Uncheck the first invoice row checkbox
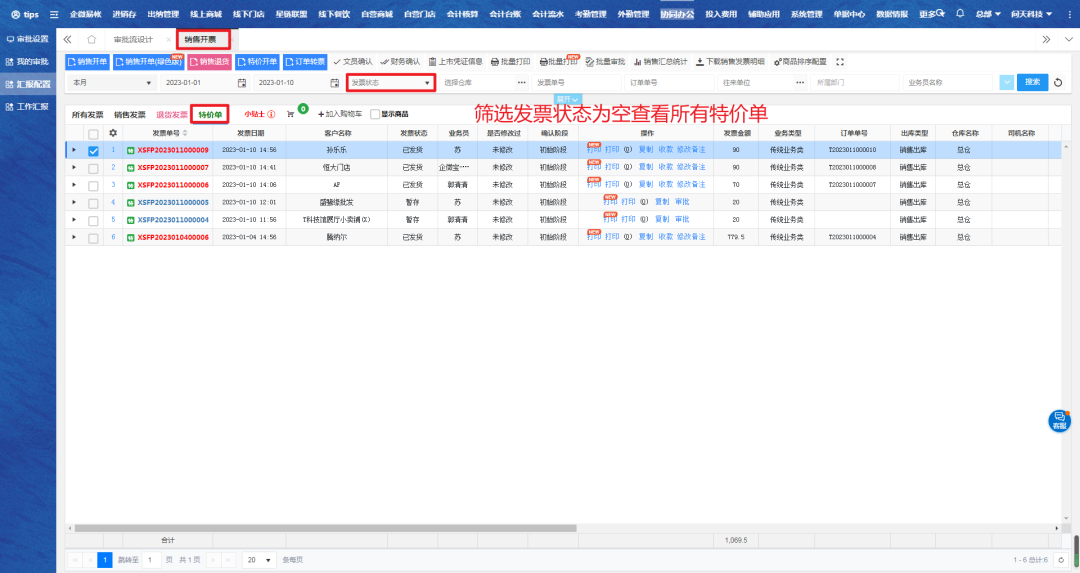The height and width of the screenshot is (573, 1080). pos(93,151)
